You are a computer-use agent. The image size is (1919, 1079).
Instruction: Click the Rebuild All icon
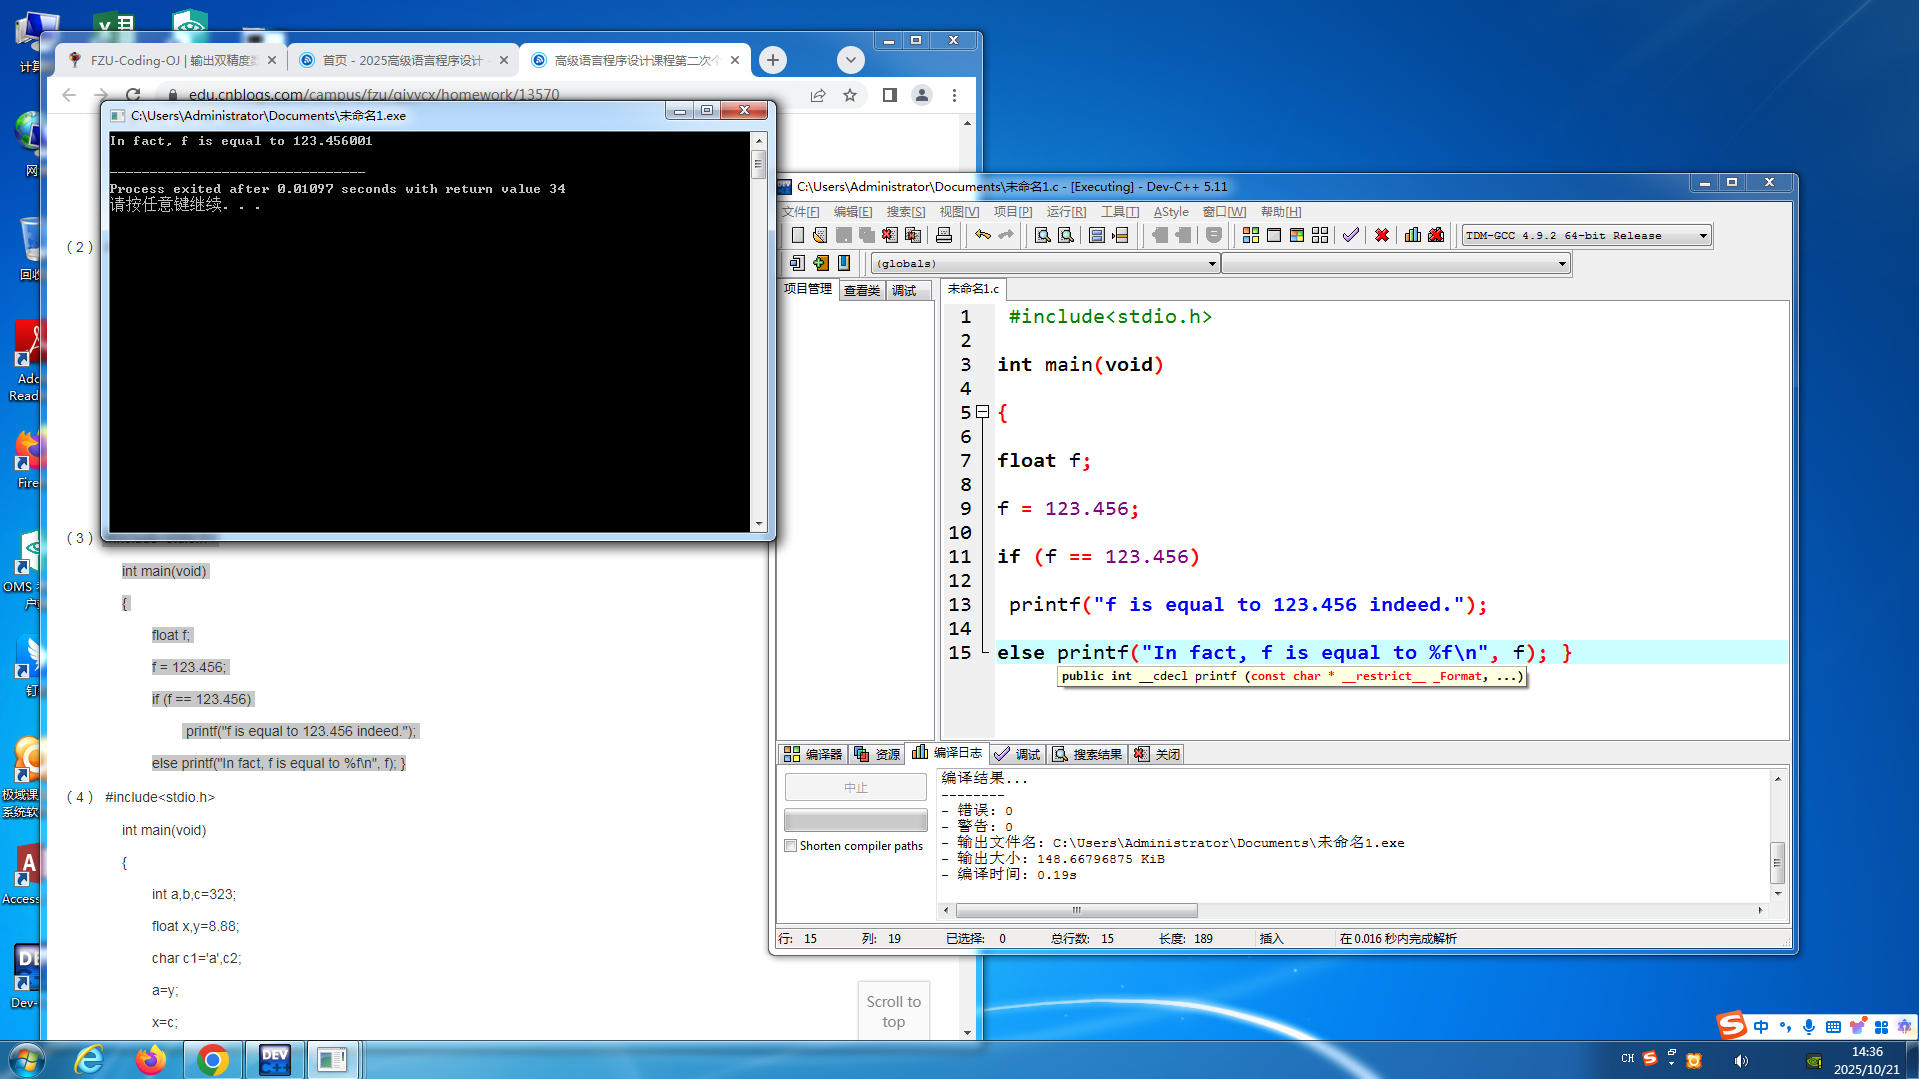point(1320,235)
